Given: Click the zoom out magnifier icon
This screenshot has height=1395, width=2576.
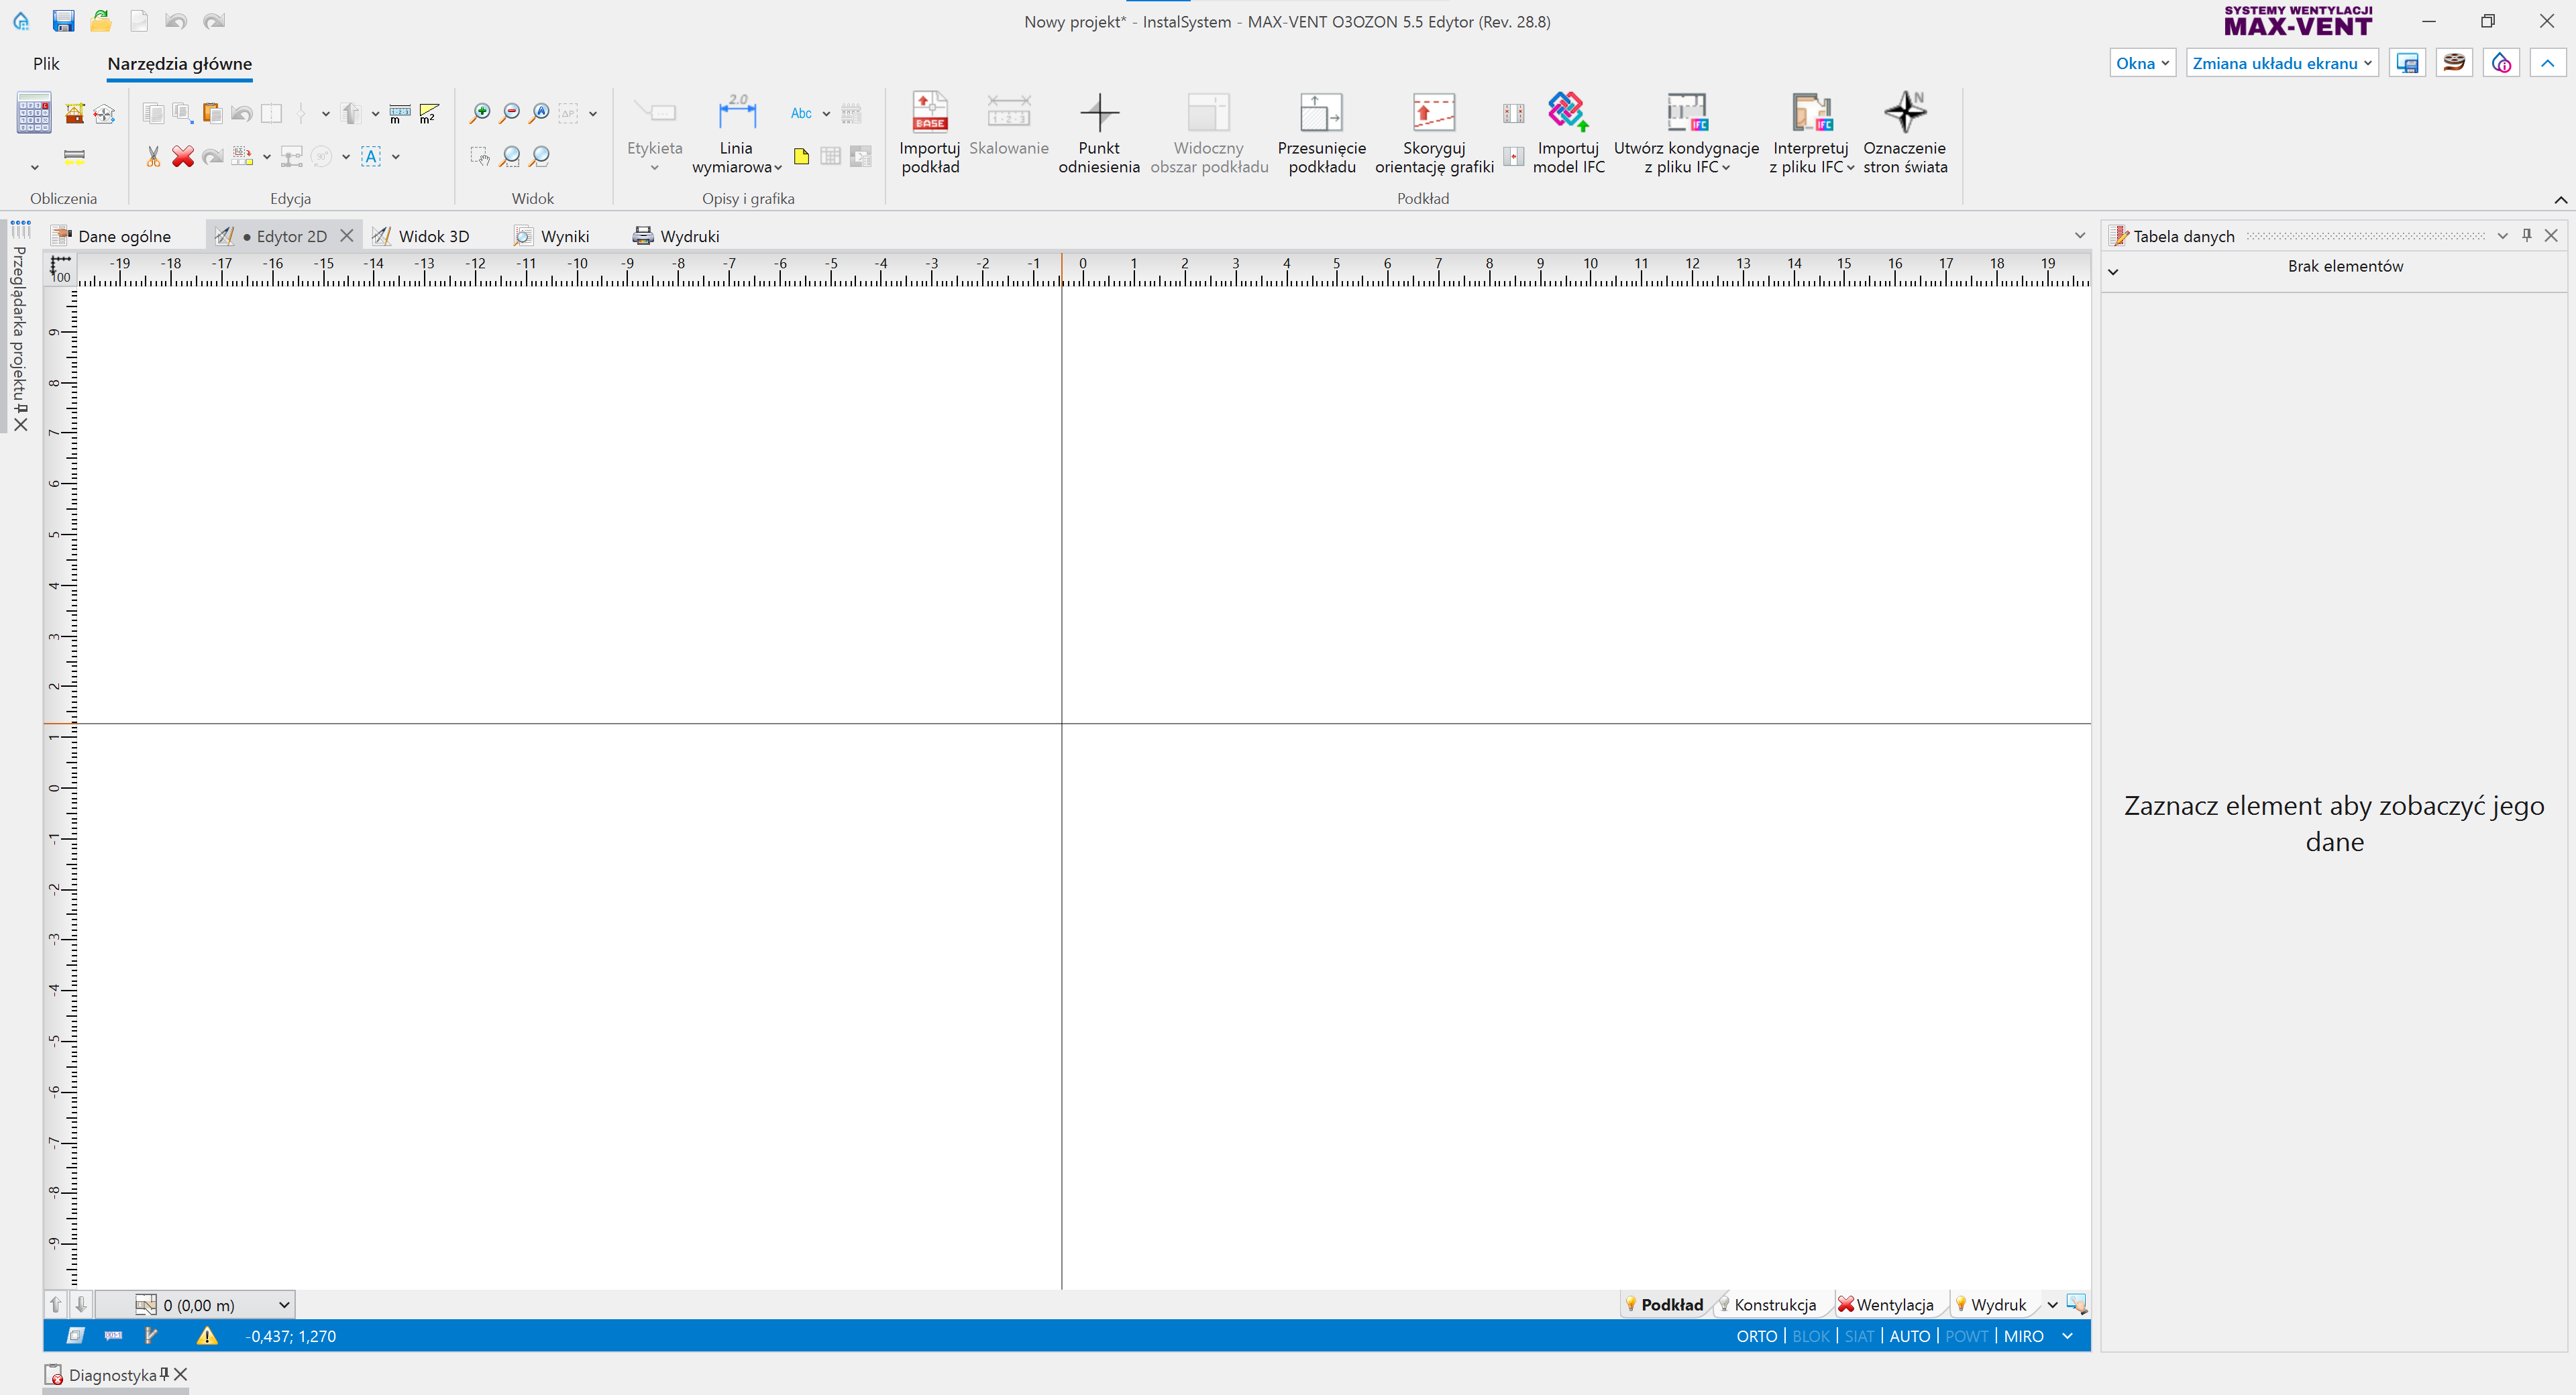Looking at the screenshot, I should click(x=510, y=113).
